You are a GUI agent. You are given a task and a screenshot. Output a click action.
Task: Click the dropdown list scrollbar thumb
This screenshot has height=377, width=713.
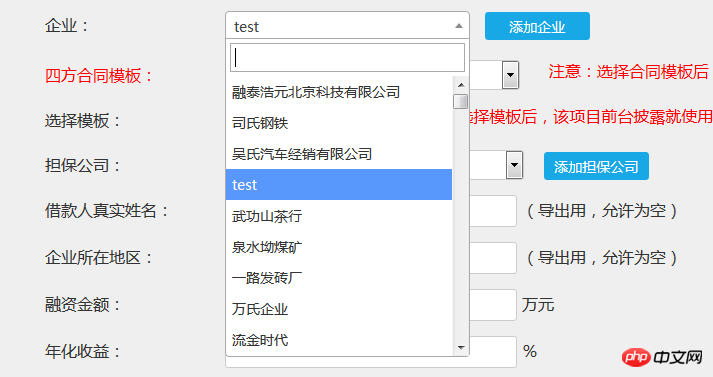[x=461, y=101]
